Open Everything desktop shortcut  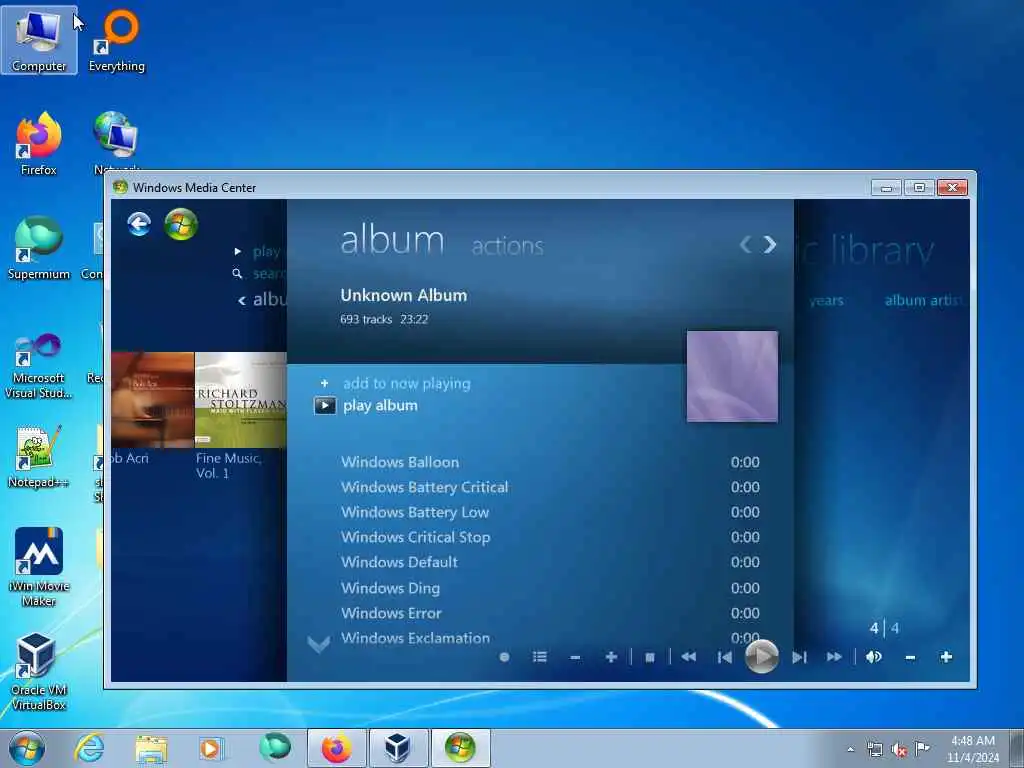[x=117, y=40]
